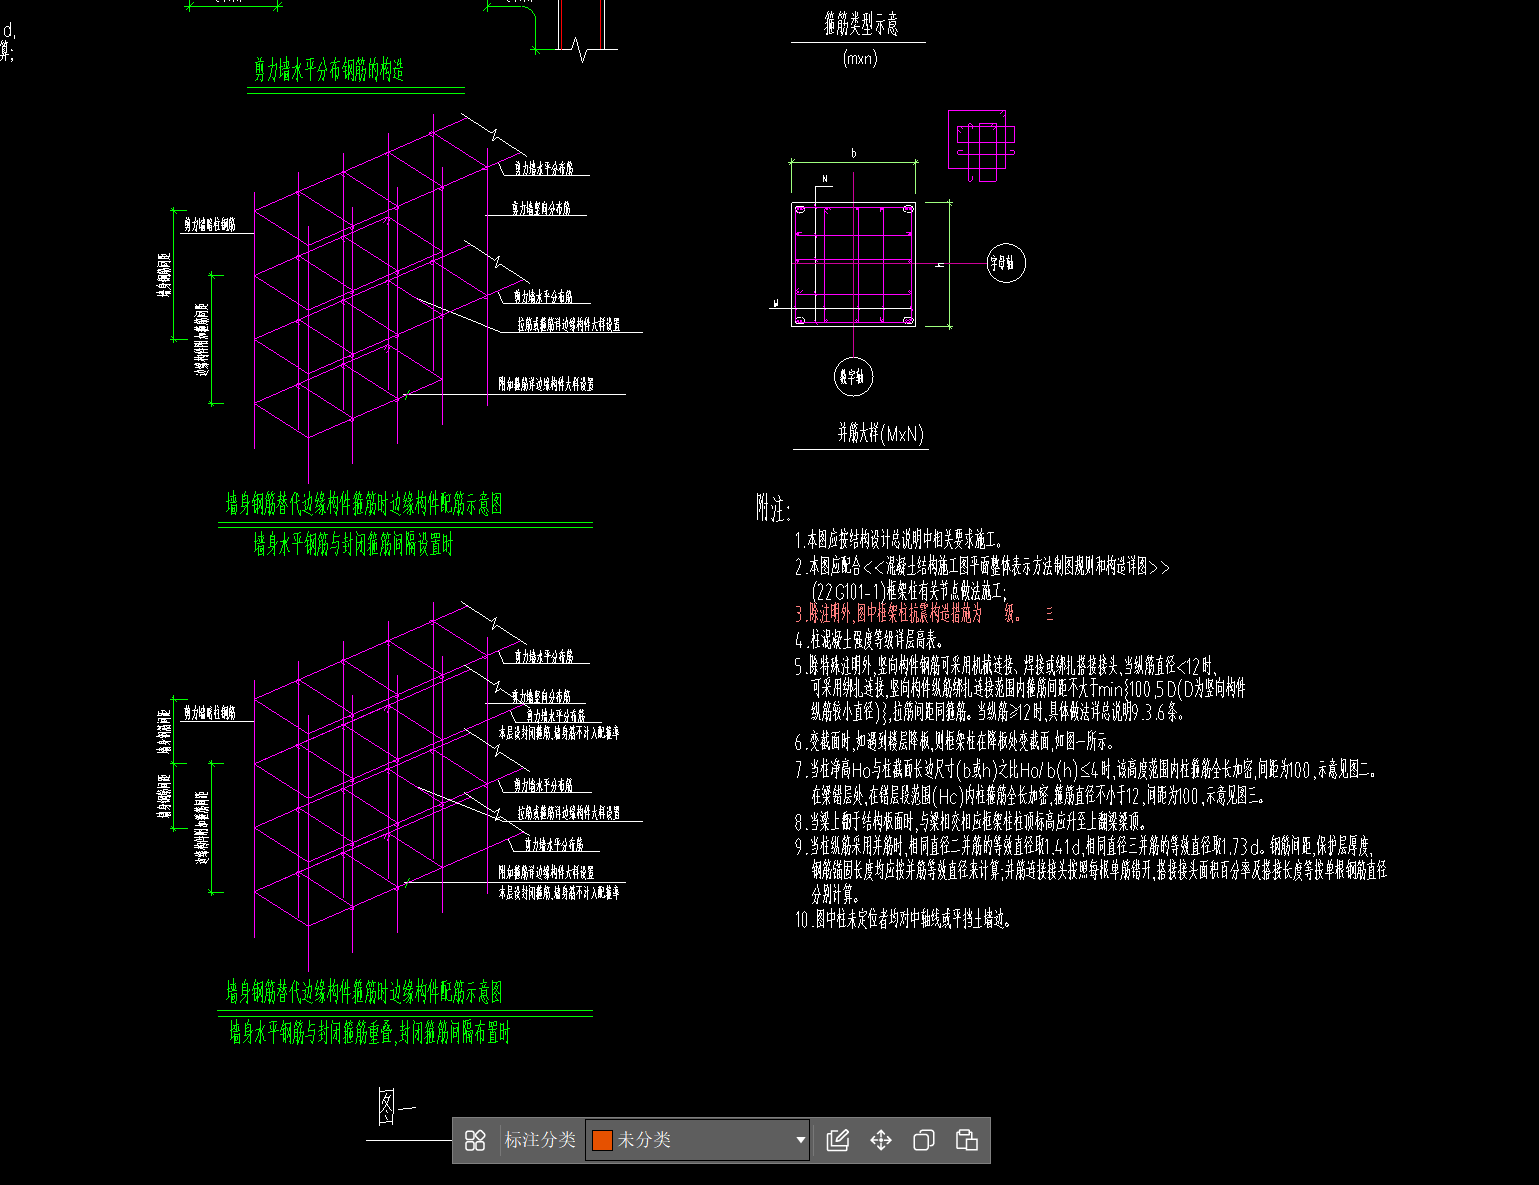Click the 标注分类 label
This screenshot has width=1539, height=1185.
(540, 1140)
